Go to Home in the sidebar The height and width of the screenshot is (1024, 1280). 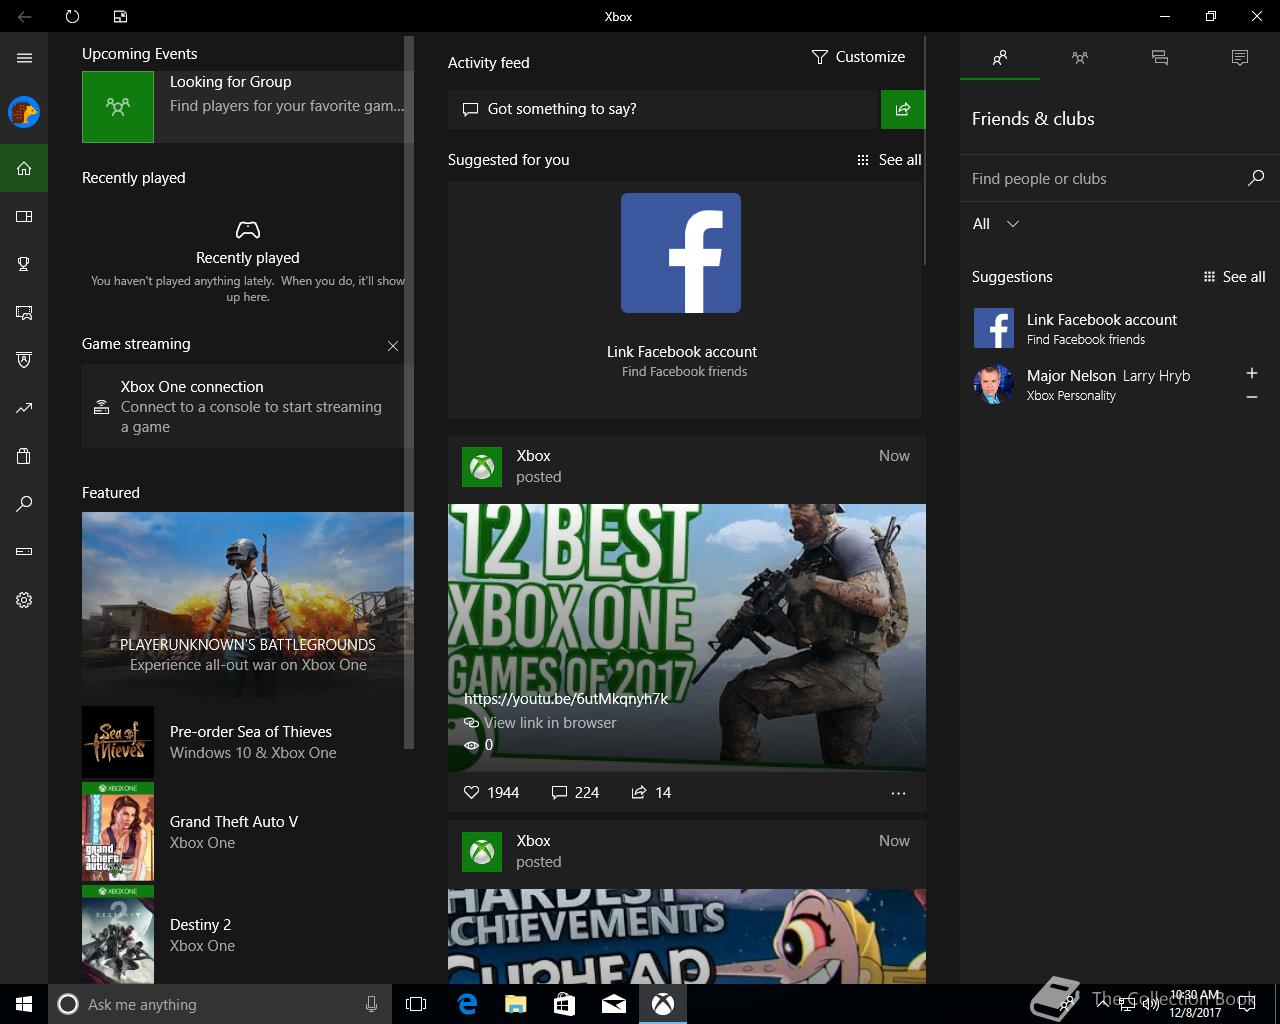pos(24,168)
